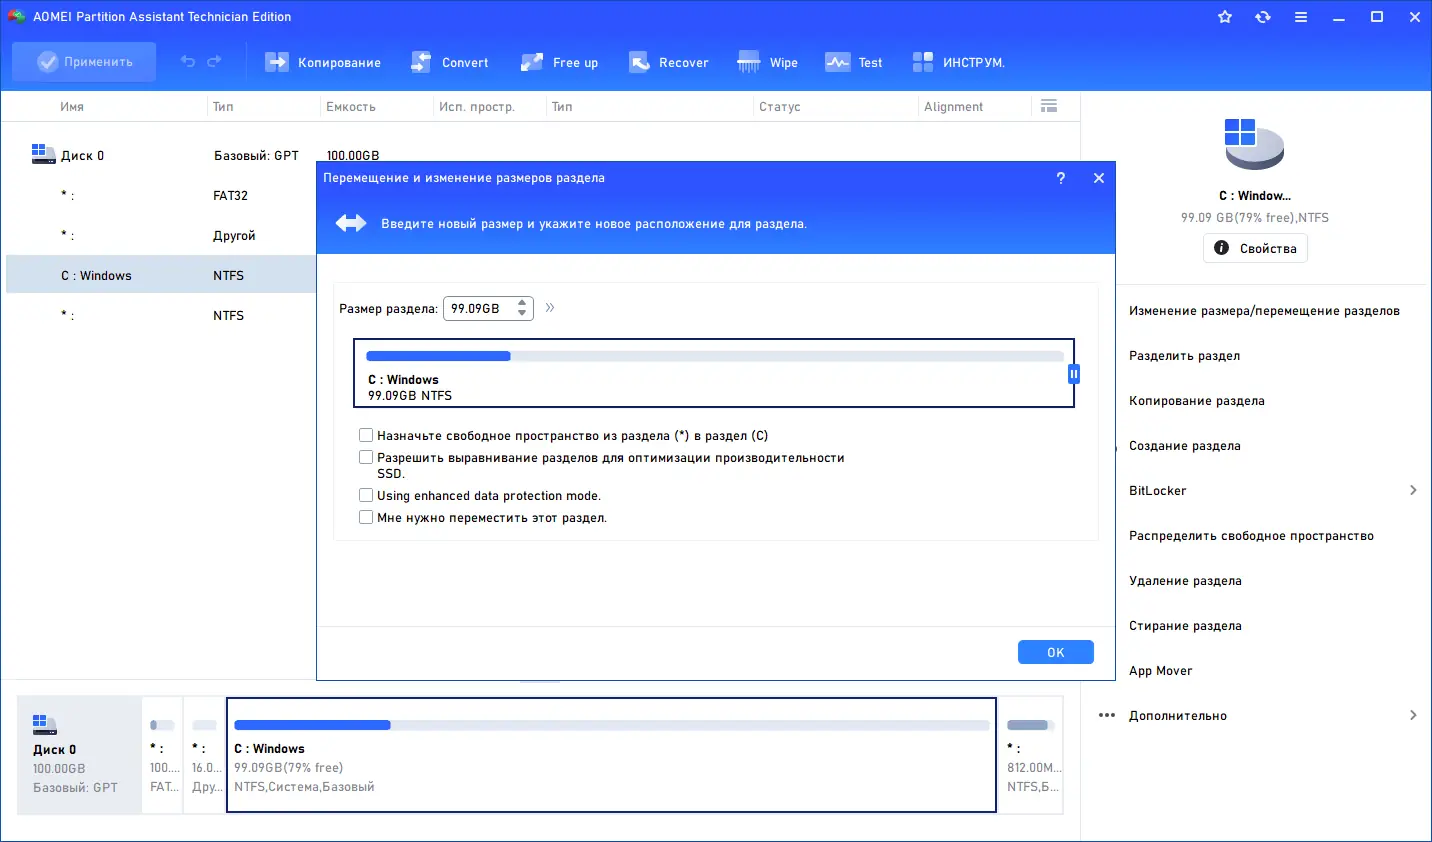The image size is (1432, 842).
Task: Click the question mark help icon in the dialog
Action: 1061,178
